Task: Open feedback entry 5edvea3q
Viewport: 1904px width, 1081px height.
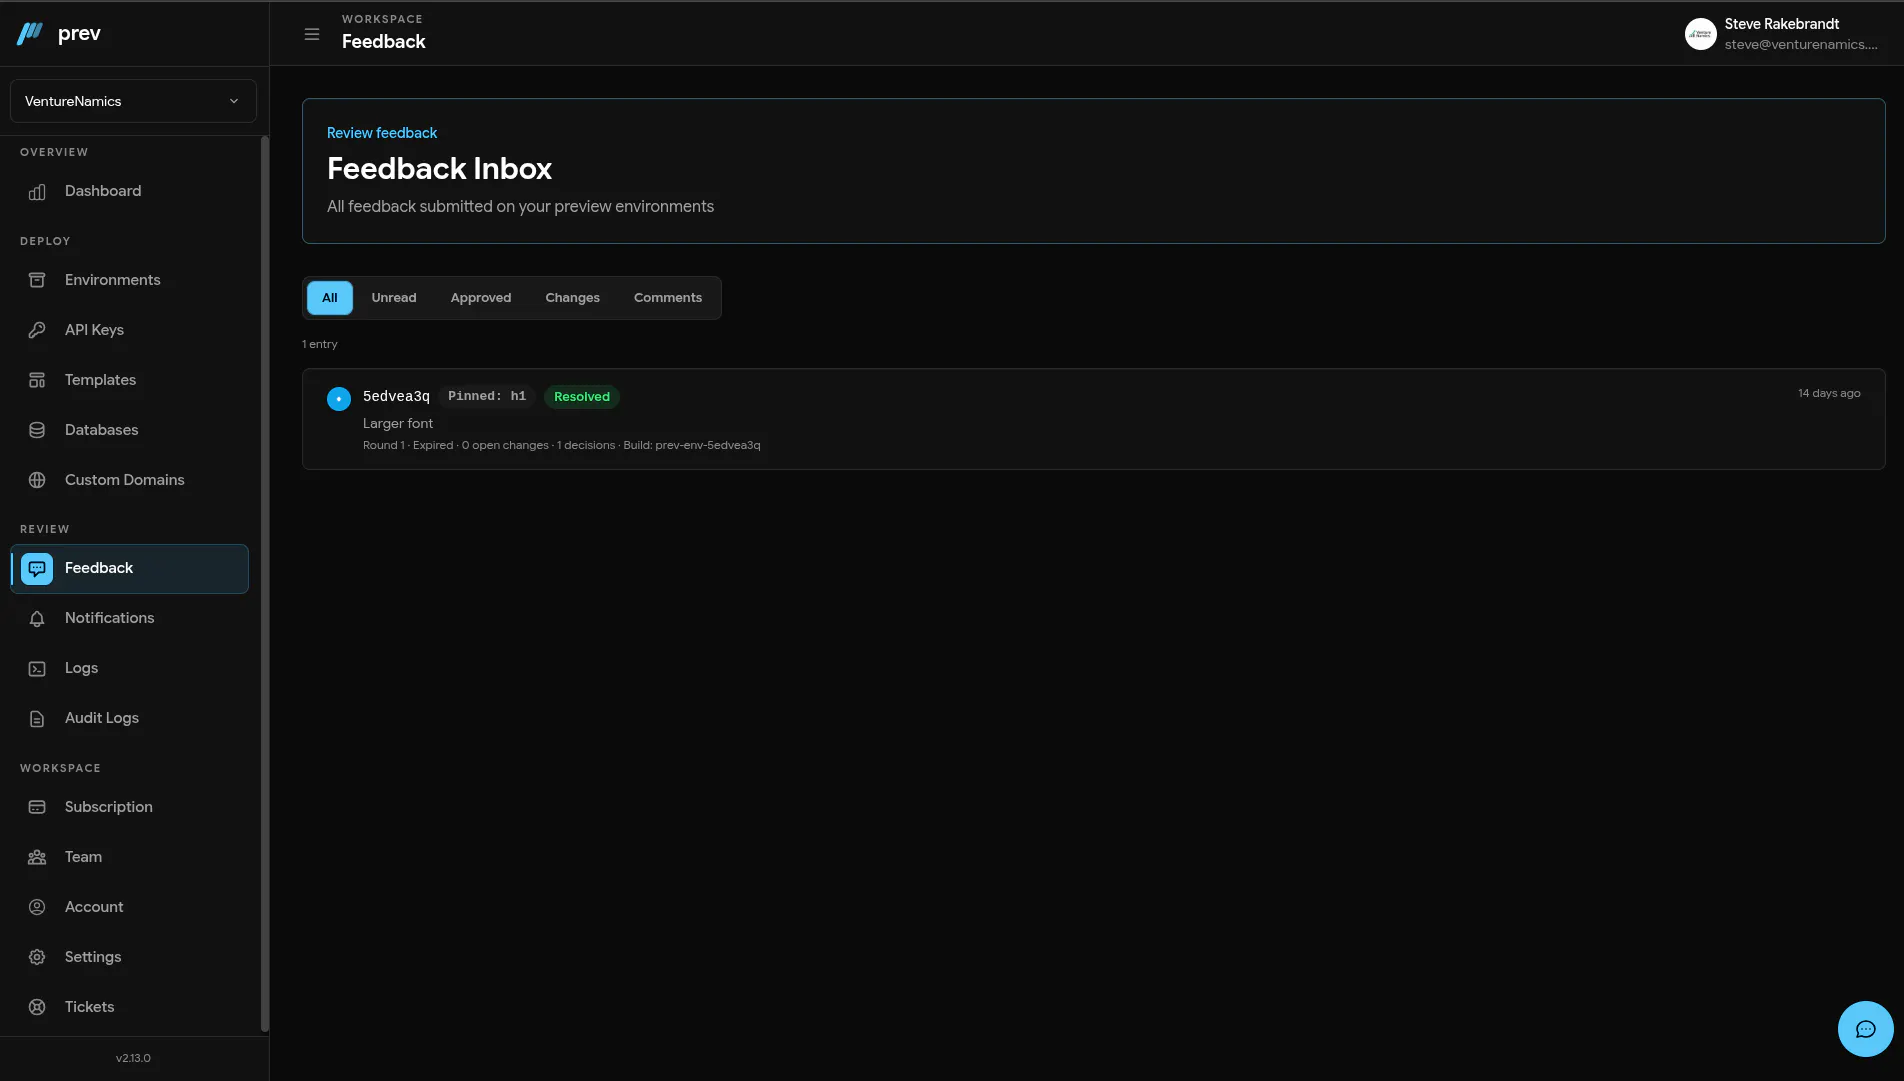Action: coord(1093,419)
